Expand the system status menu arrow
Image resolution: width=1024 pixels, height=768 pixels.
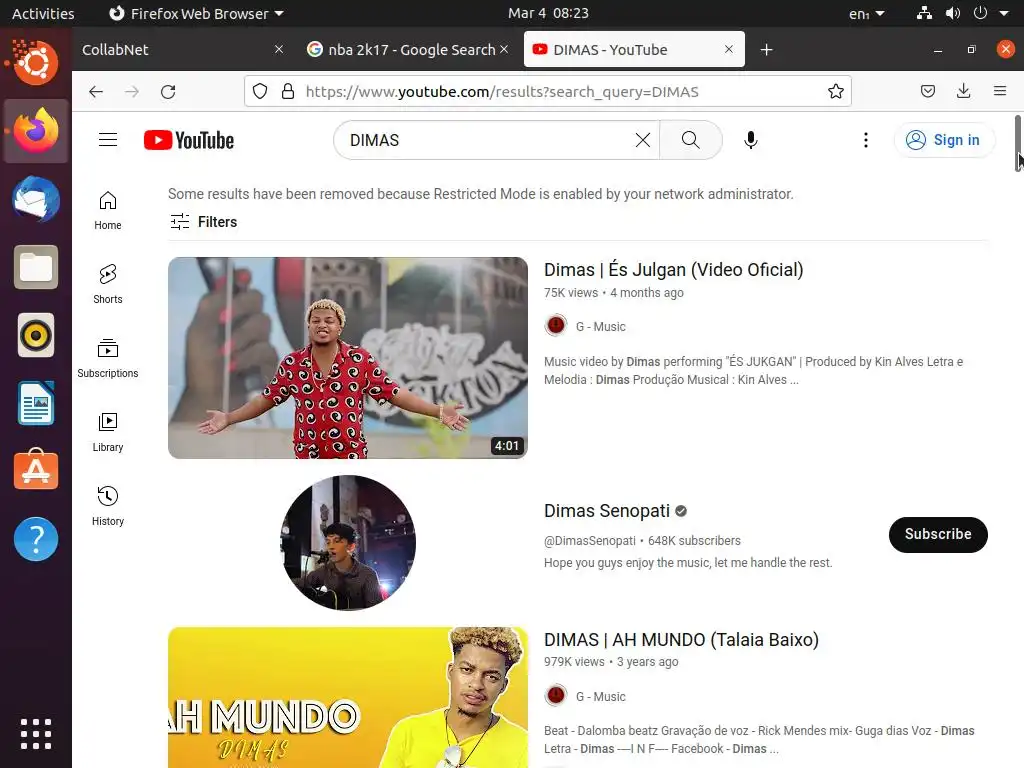click(x=1004, y=13)
